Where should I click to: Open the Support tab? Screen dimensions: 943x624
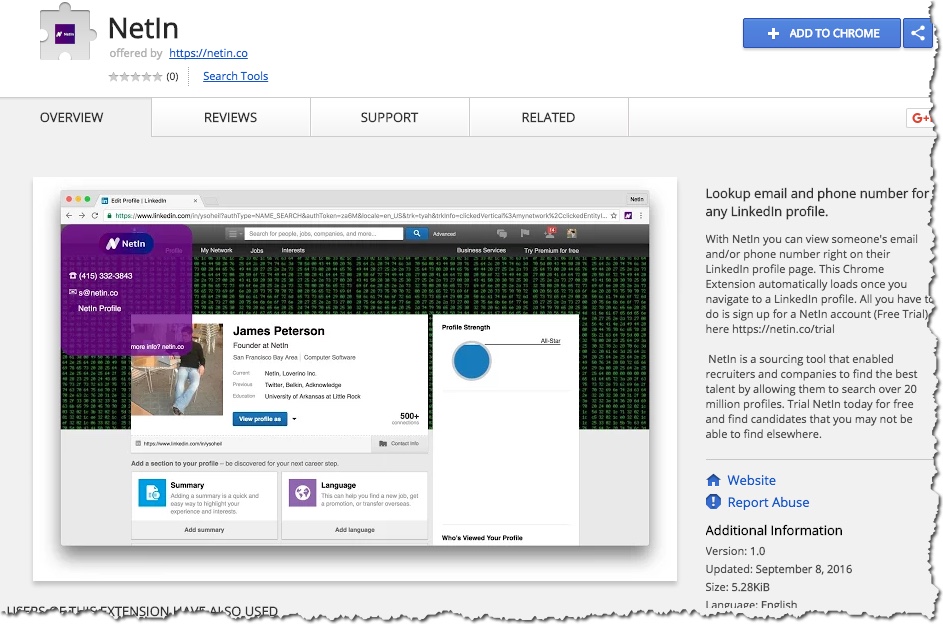click(389, 117)
